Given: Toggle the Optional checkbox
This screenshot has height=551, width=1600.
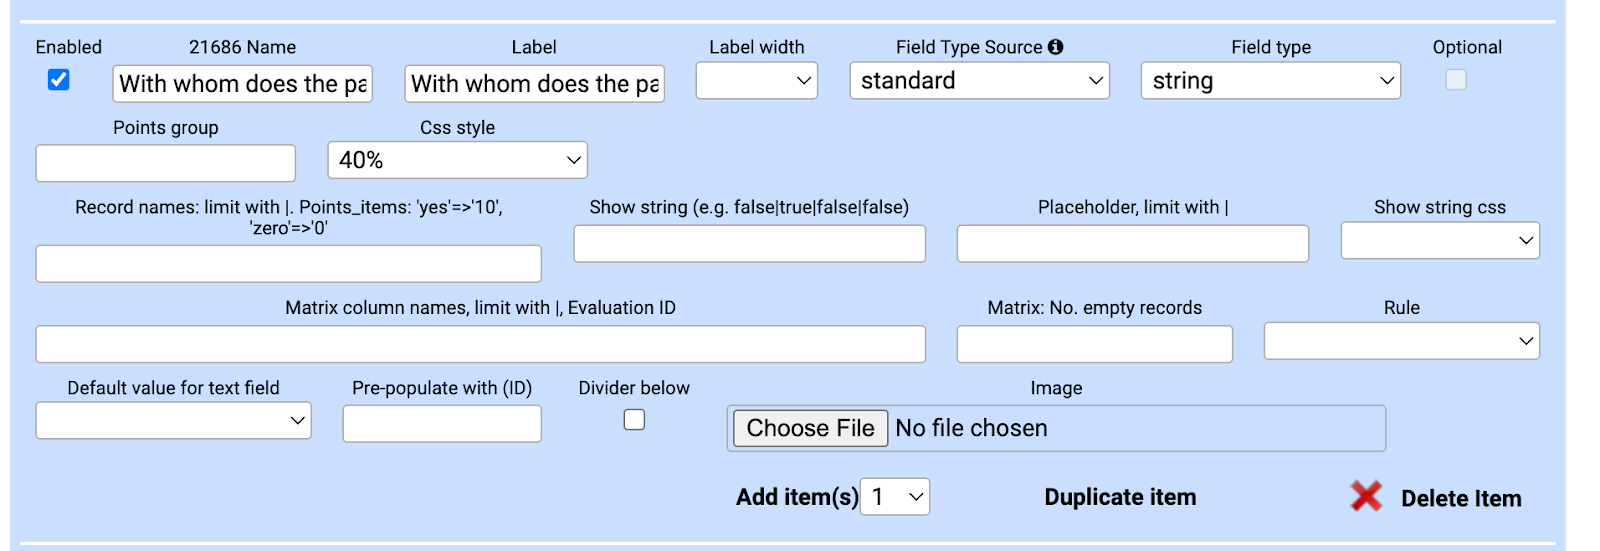Looking at the screenshot, I should click(x=1456, y=80).
